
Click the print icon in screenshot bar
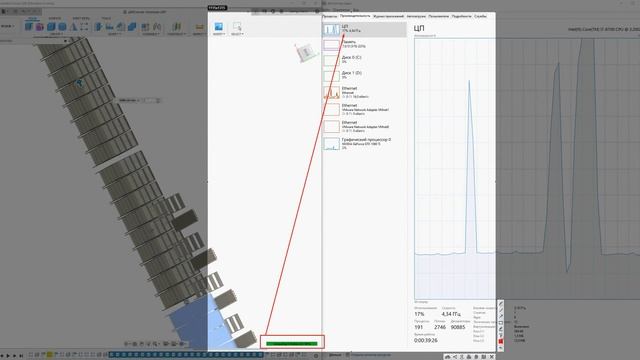pyautogui.click(x=469, y=357)
